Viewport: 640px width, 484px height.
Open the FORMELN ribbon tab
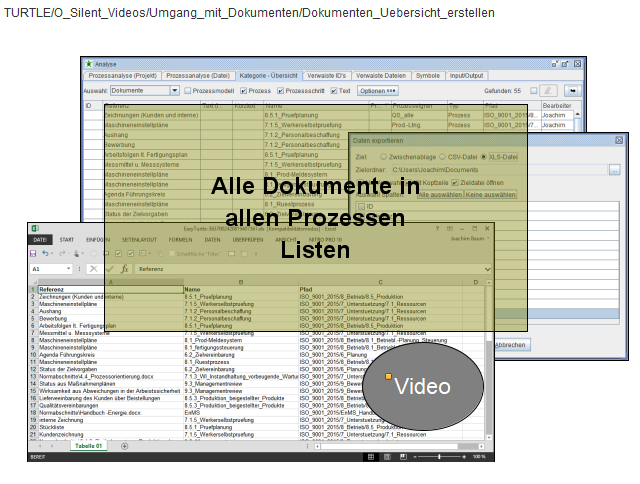[180, 240]
